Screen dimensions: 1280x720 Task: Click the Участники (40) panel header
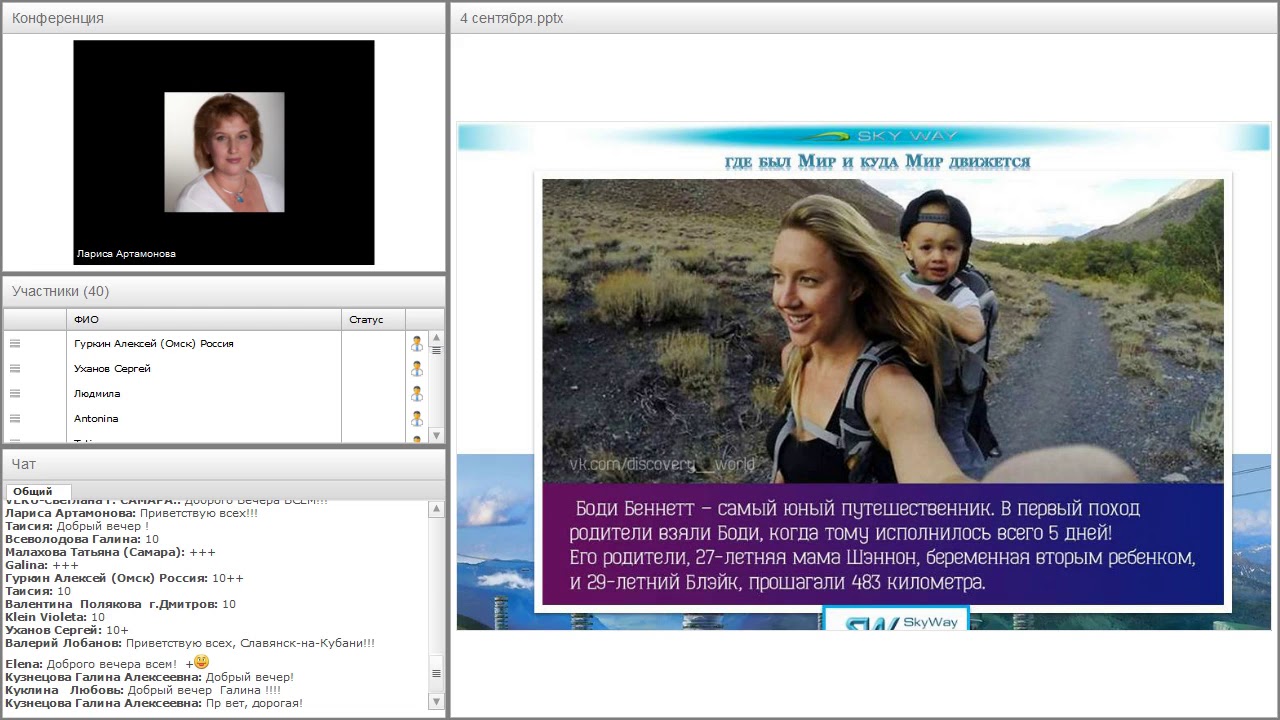[224, 291]
